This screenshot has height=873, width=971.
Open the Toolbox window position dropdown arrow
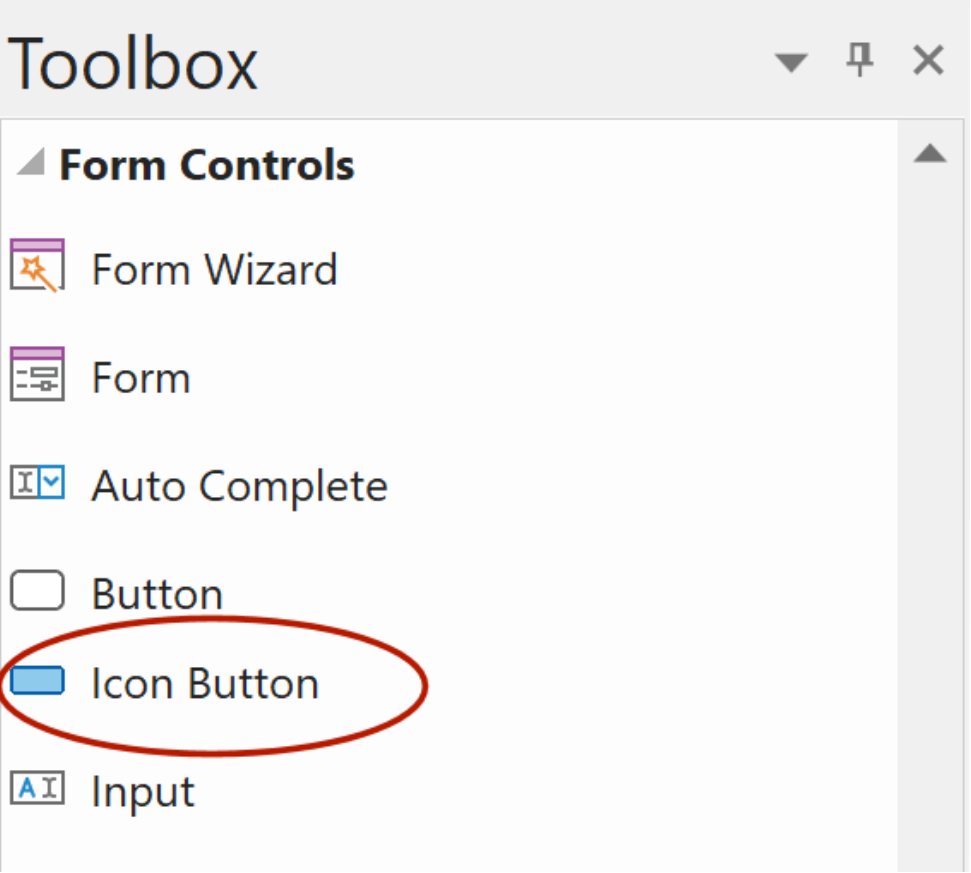pos(791,63)
